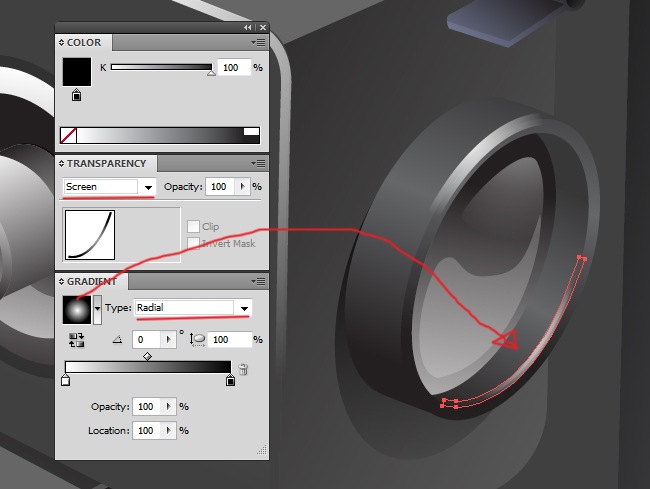The image size is (650, 489).
Task: Click the black fill color swatch
Action: tap(77, 72)
